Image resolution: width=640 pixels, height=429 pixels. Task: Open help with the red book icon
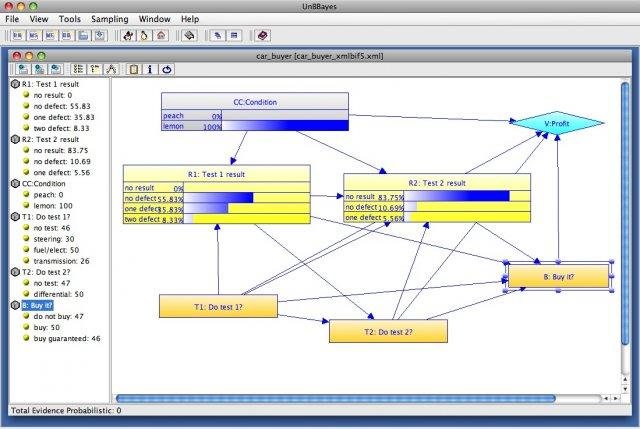262,35
